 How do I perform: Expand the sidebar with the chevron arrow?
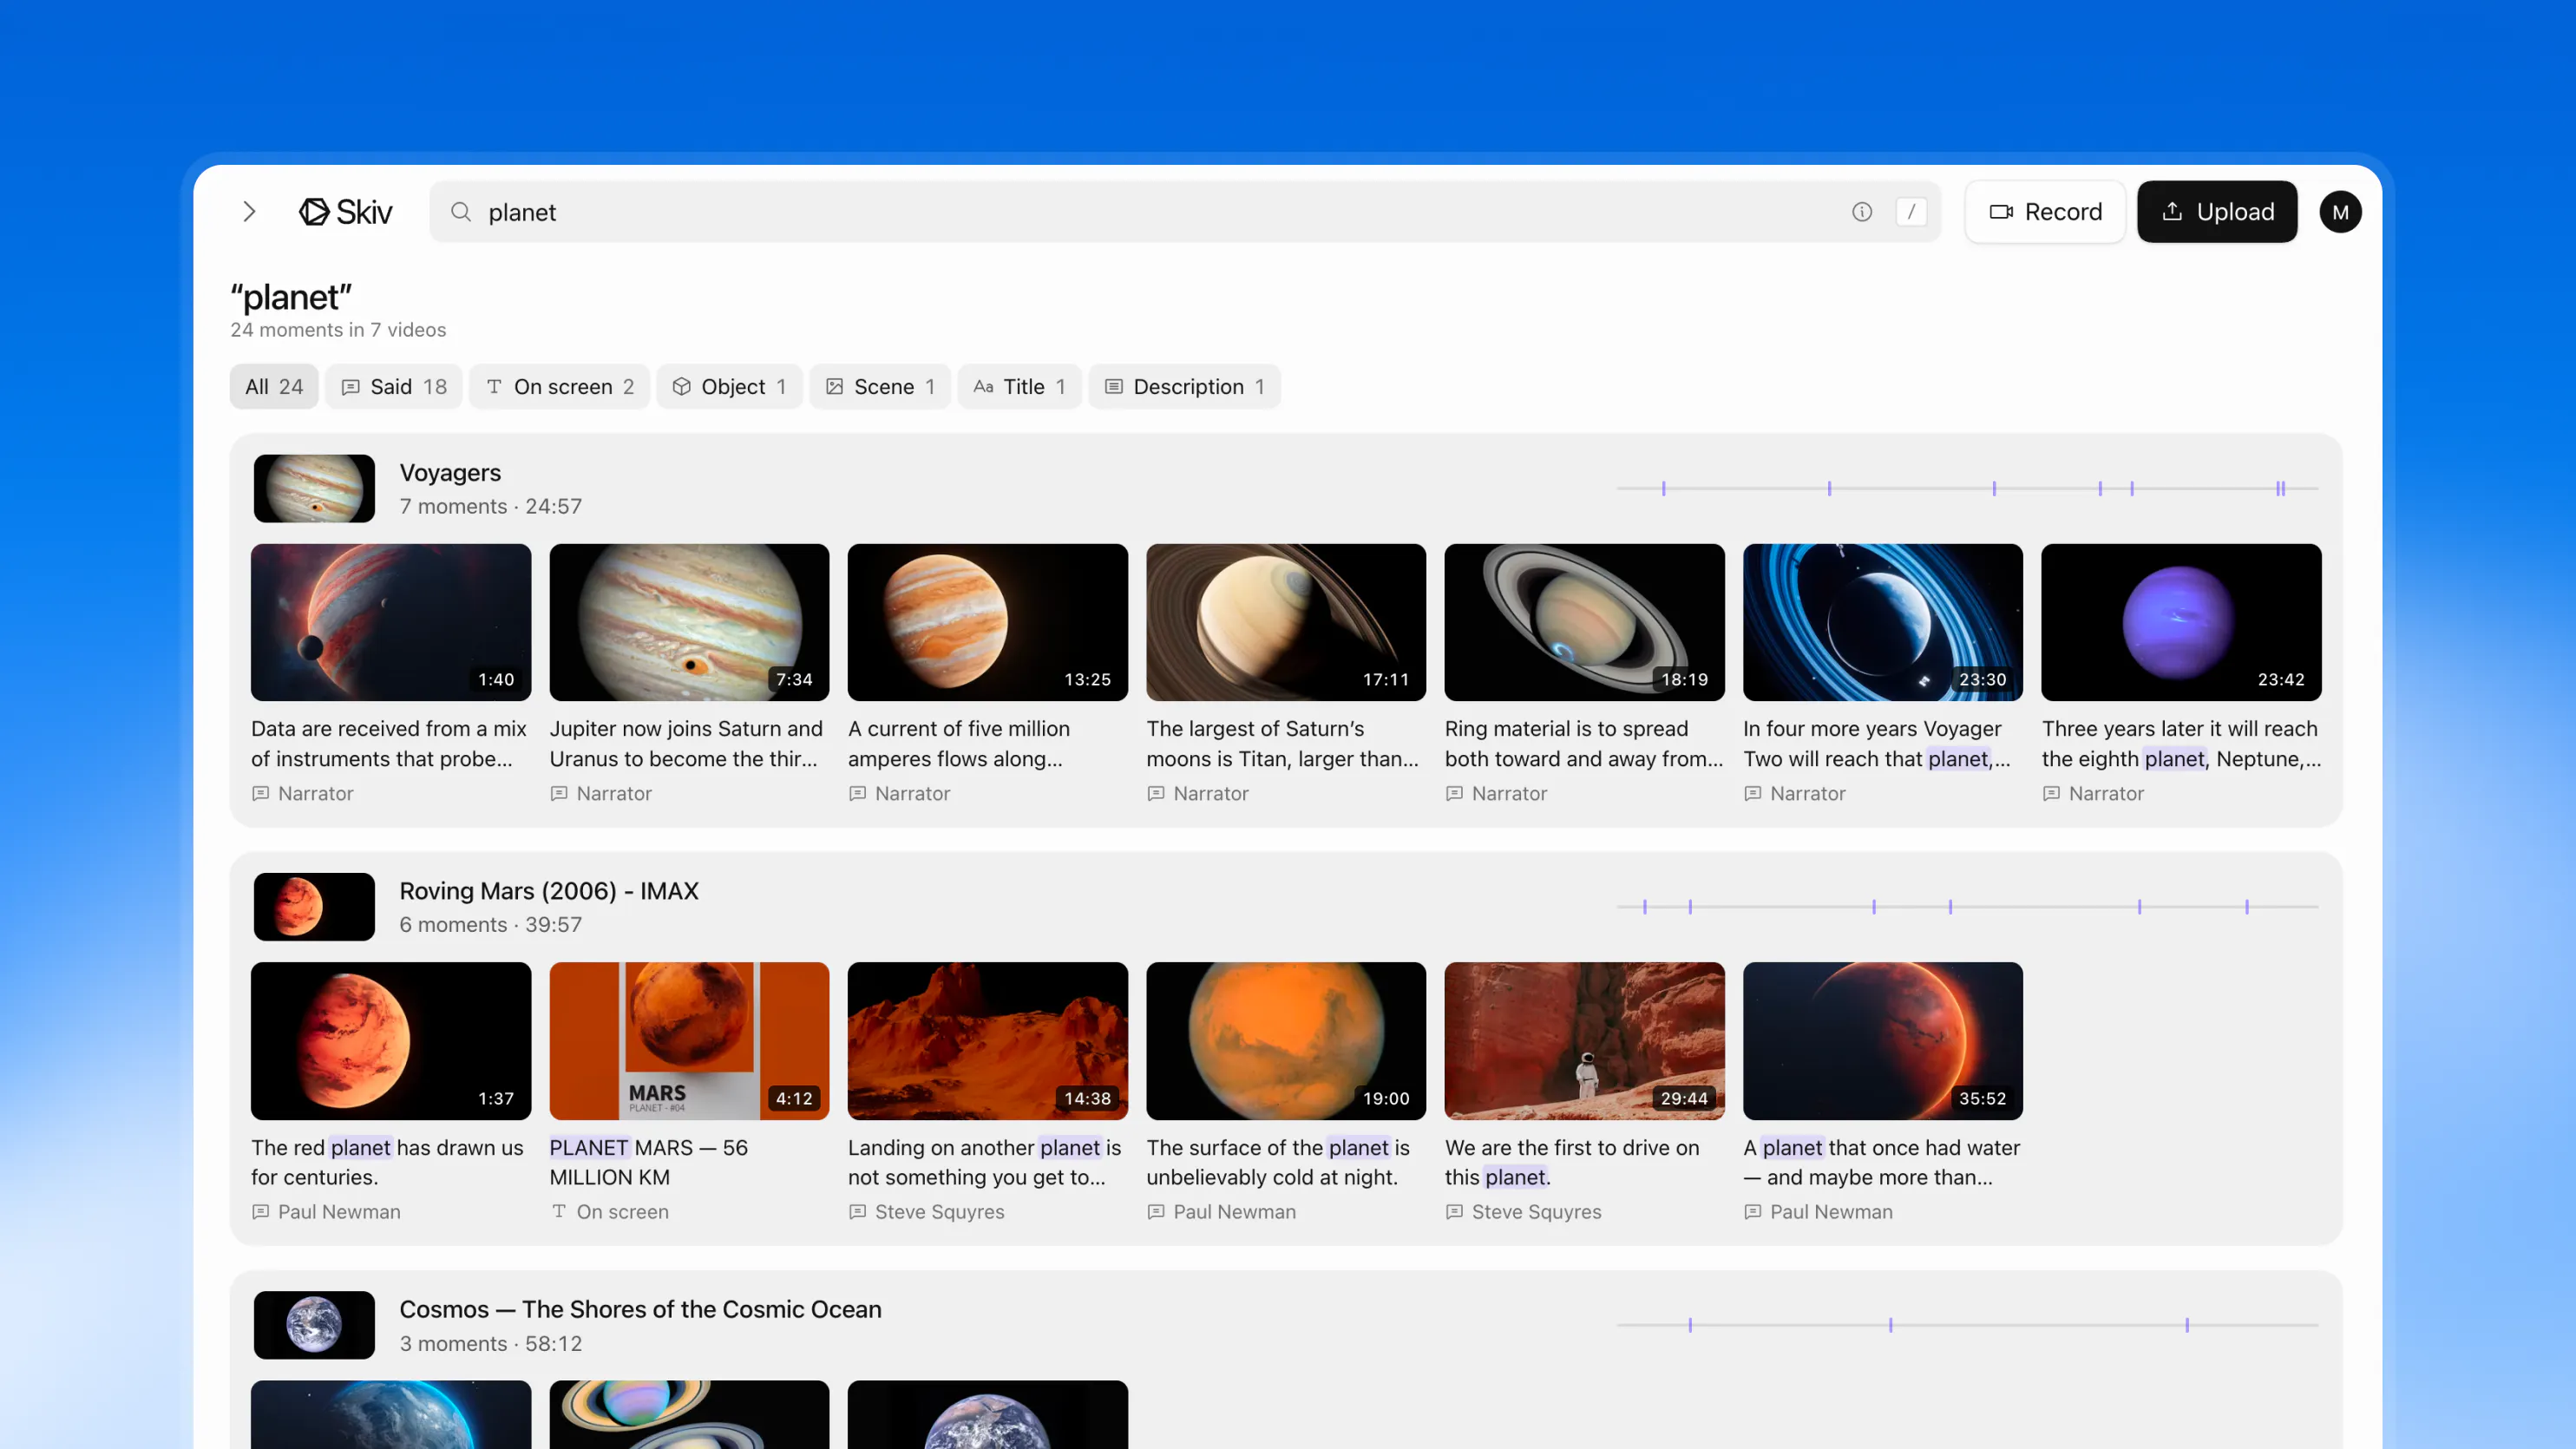coord(249,212)
